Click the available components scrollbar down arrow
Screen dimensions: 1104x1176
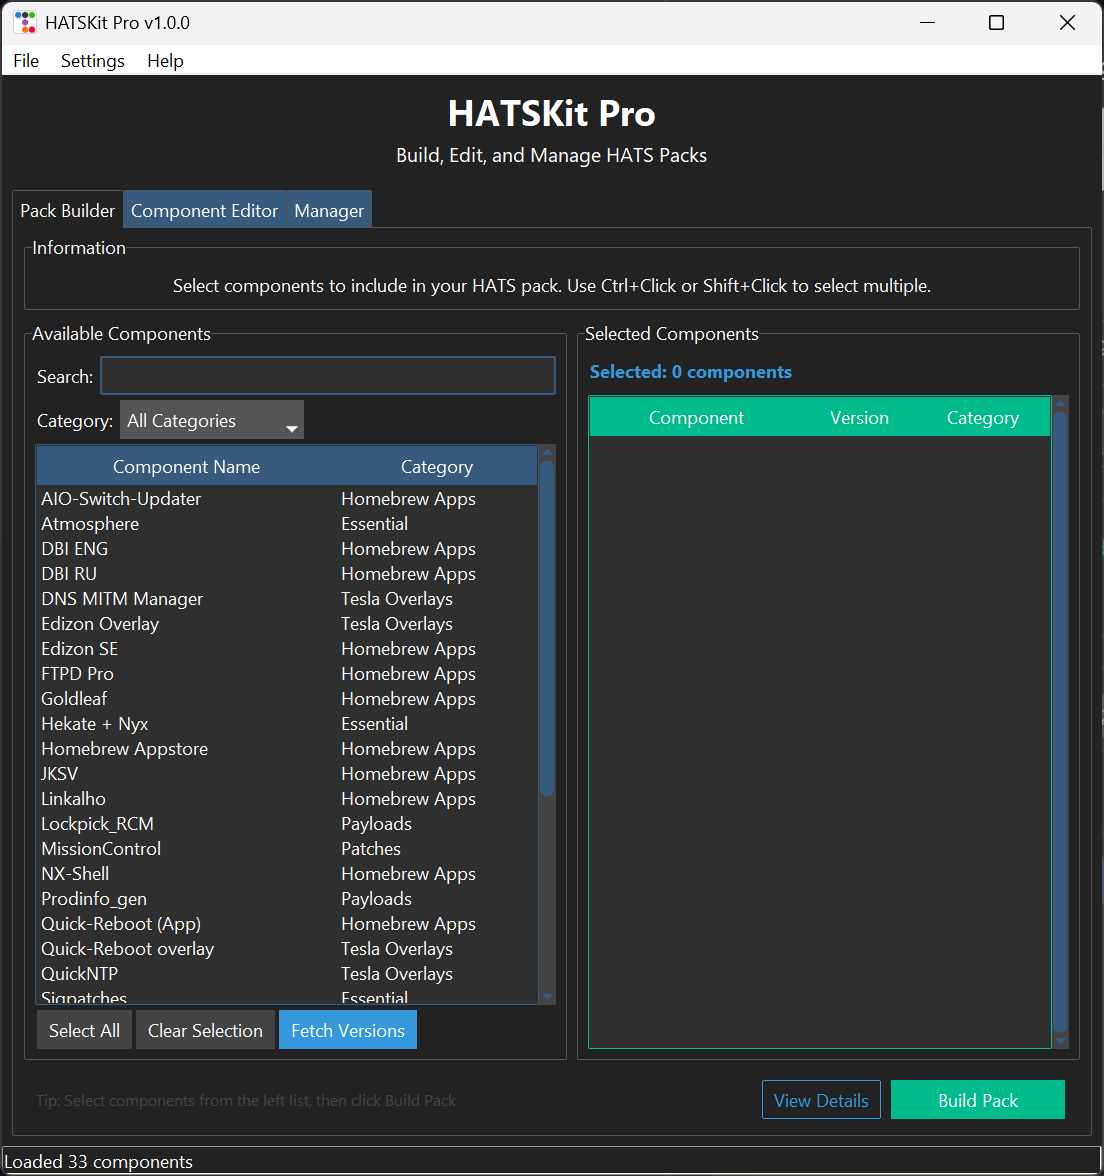tap(547, 997)
